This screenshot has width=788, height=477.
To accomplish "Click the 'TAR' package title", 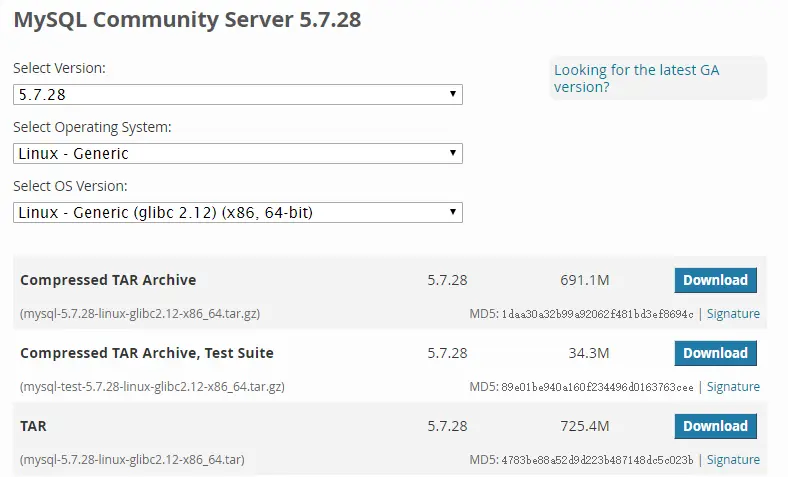I will tap(33, 426).
